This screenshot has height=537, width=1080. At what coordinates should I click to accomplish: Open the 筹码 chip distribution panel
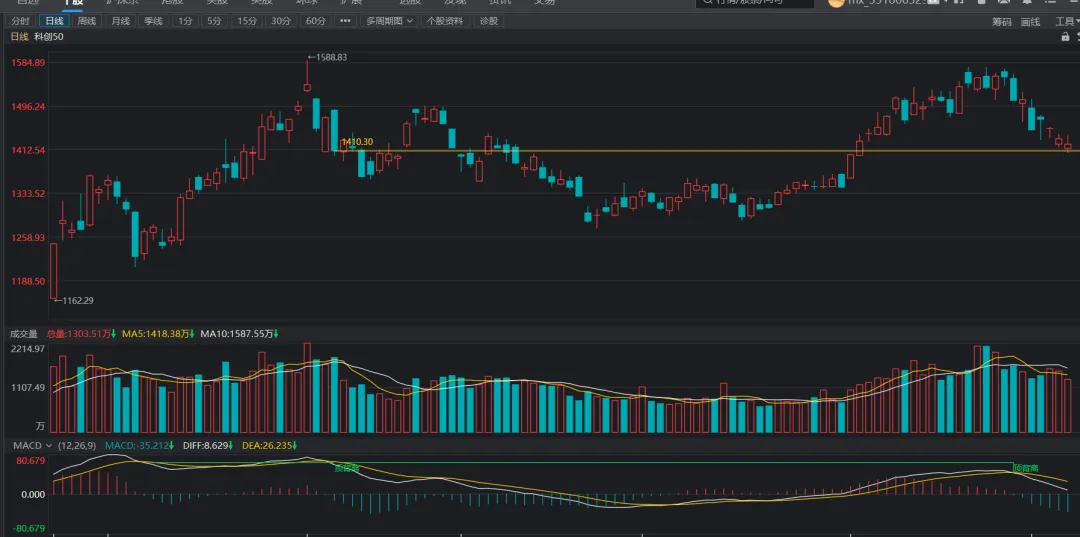point(1002,22)
